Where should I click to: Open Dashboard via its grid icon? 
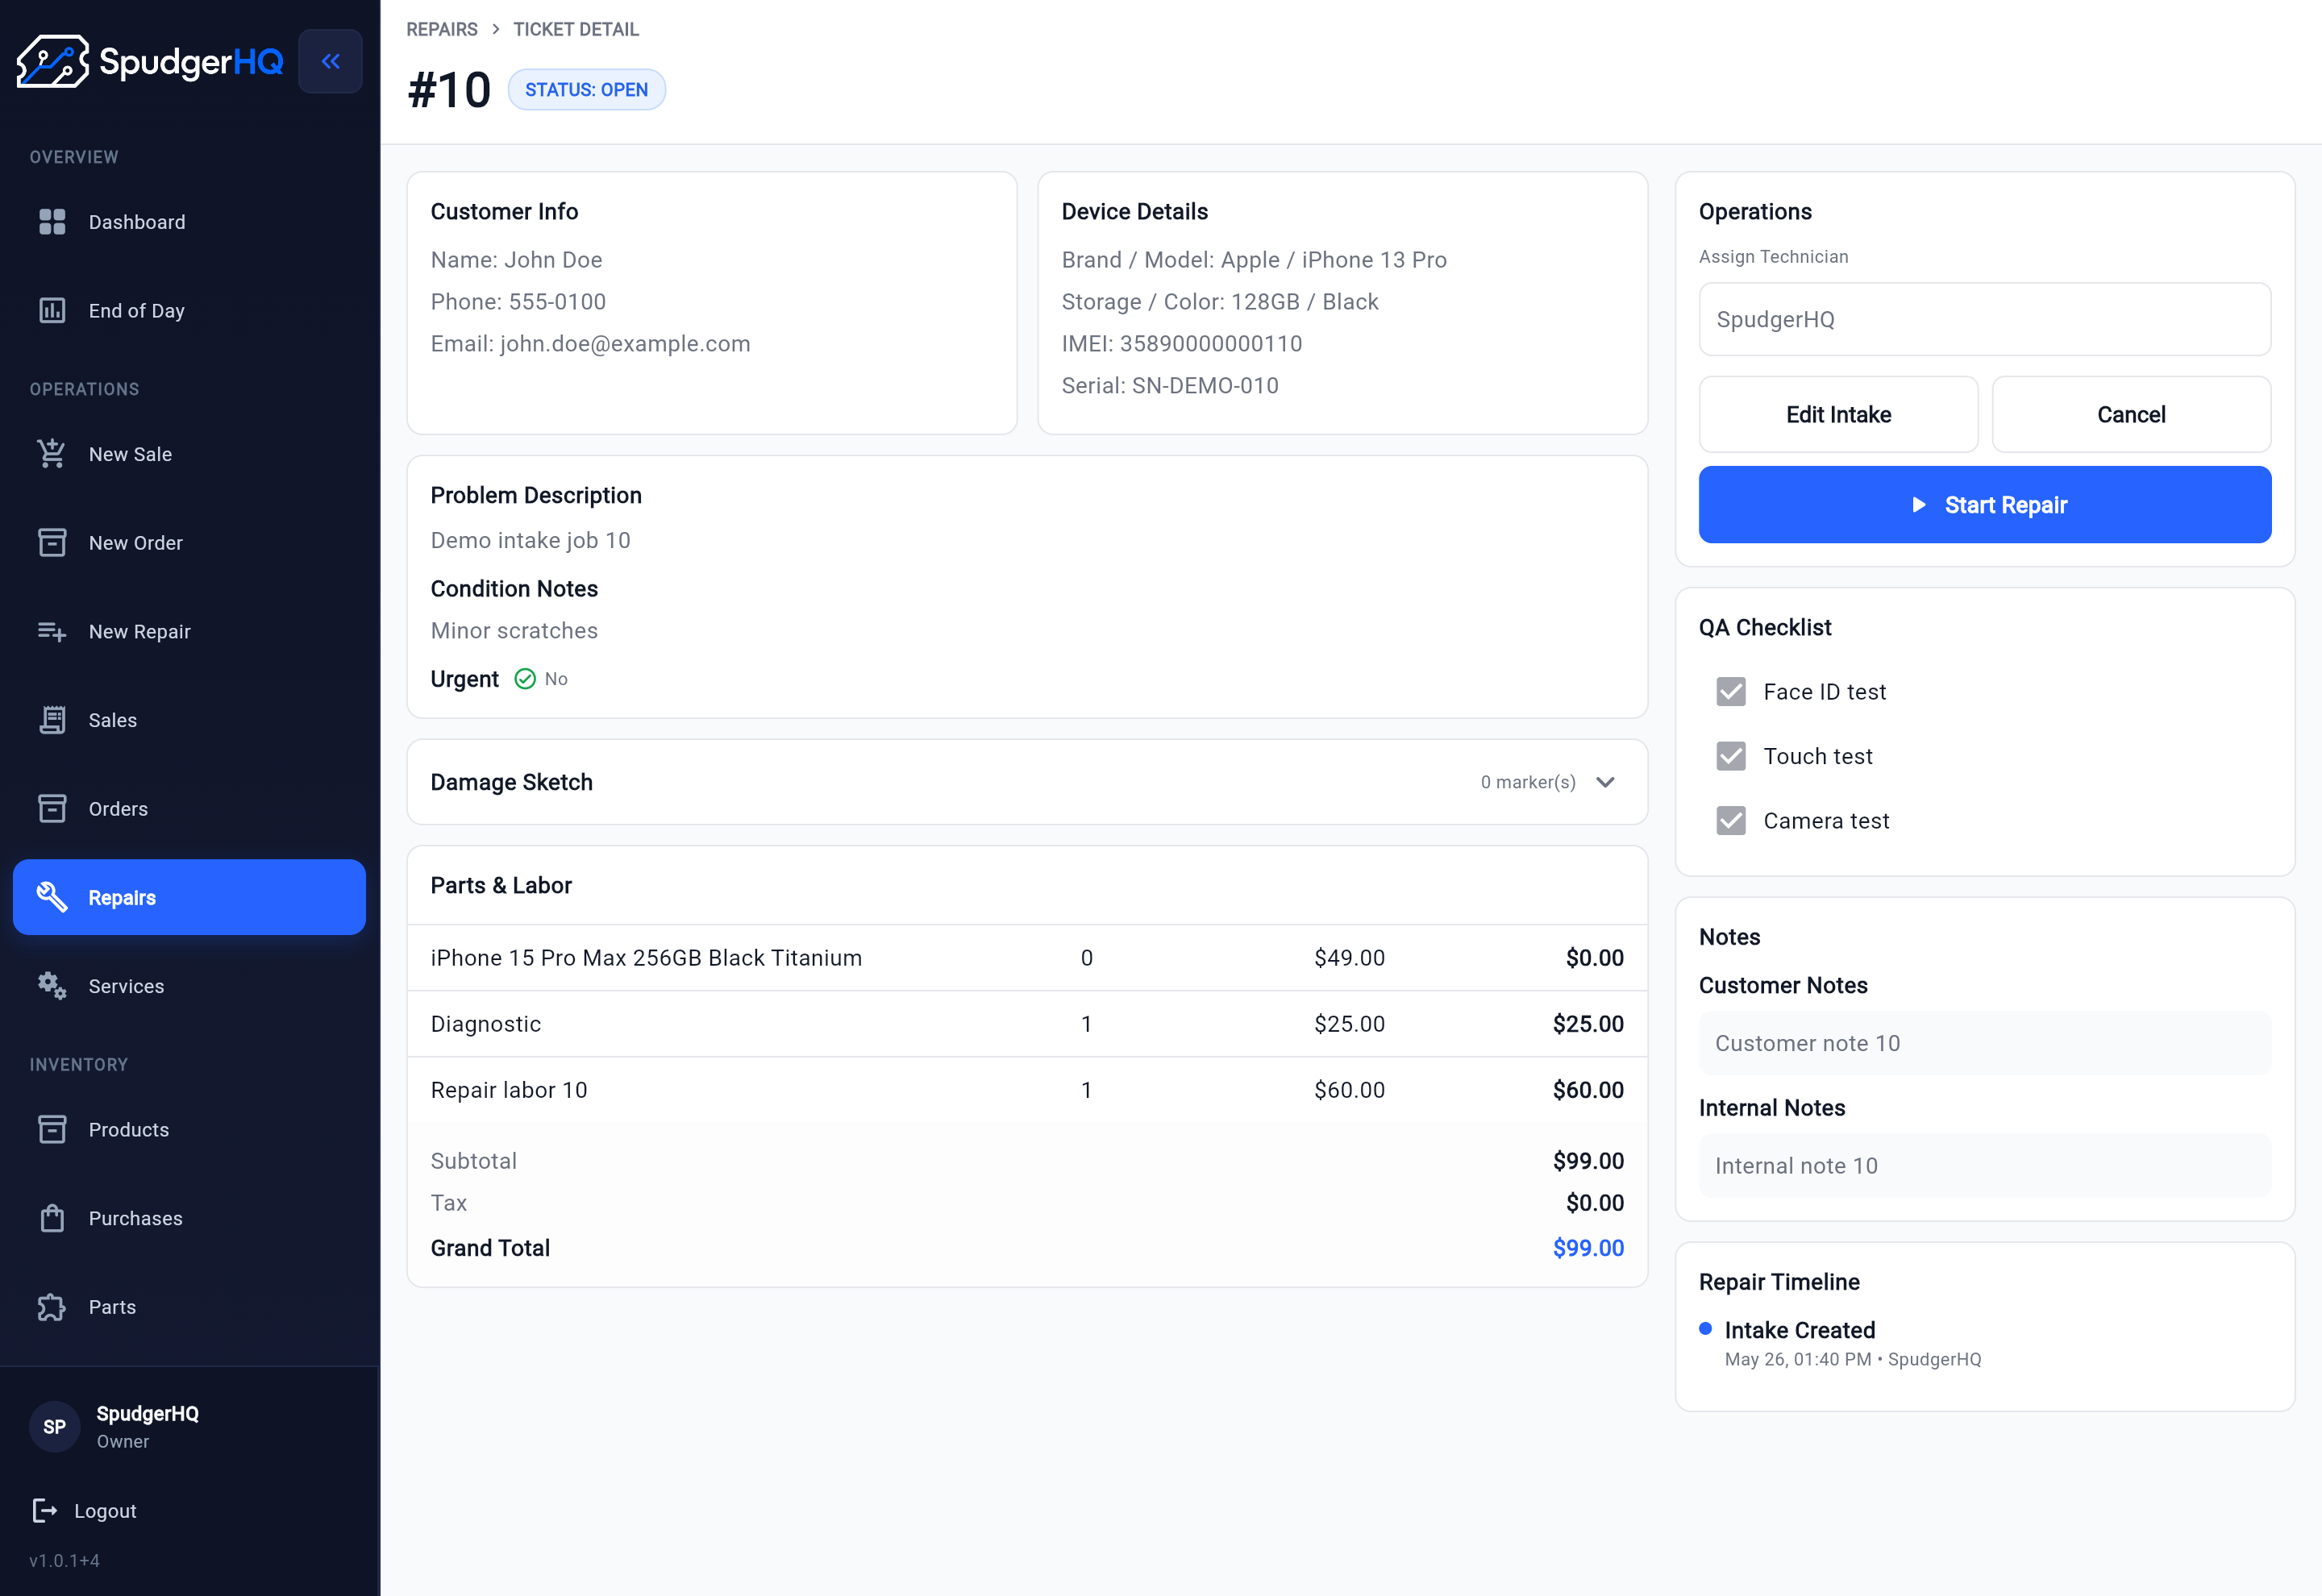[52, 222]
